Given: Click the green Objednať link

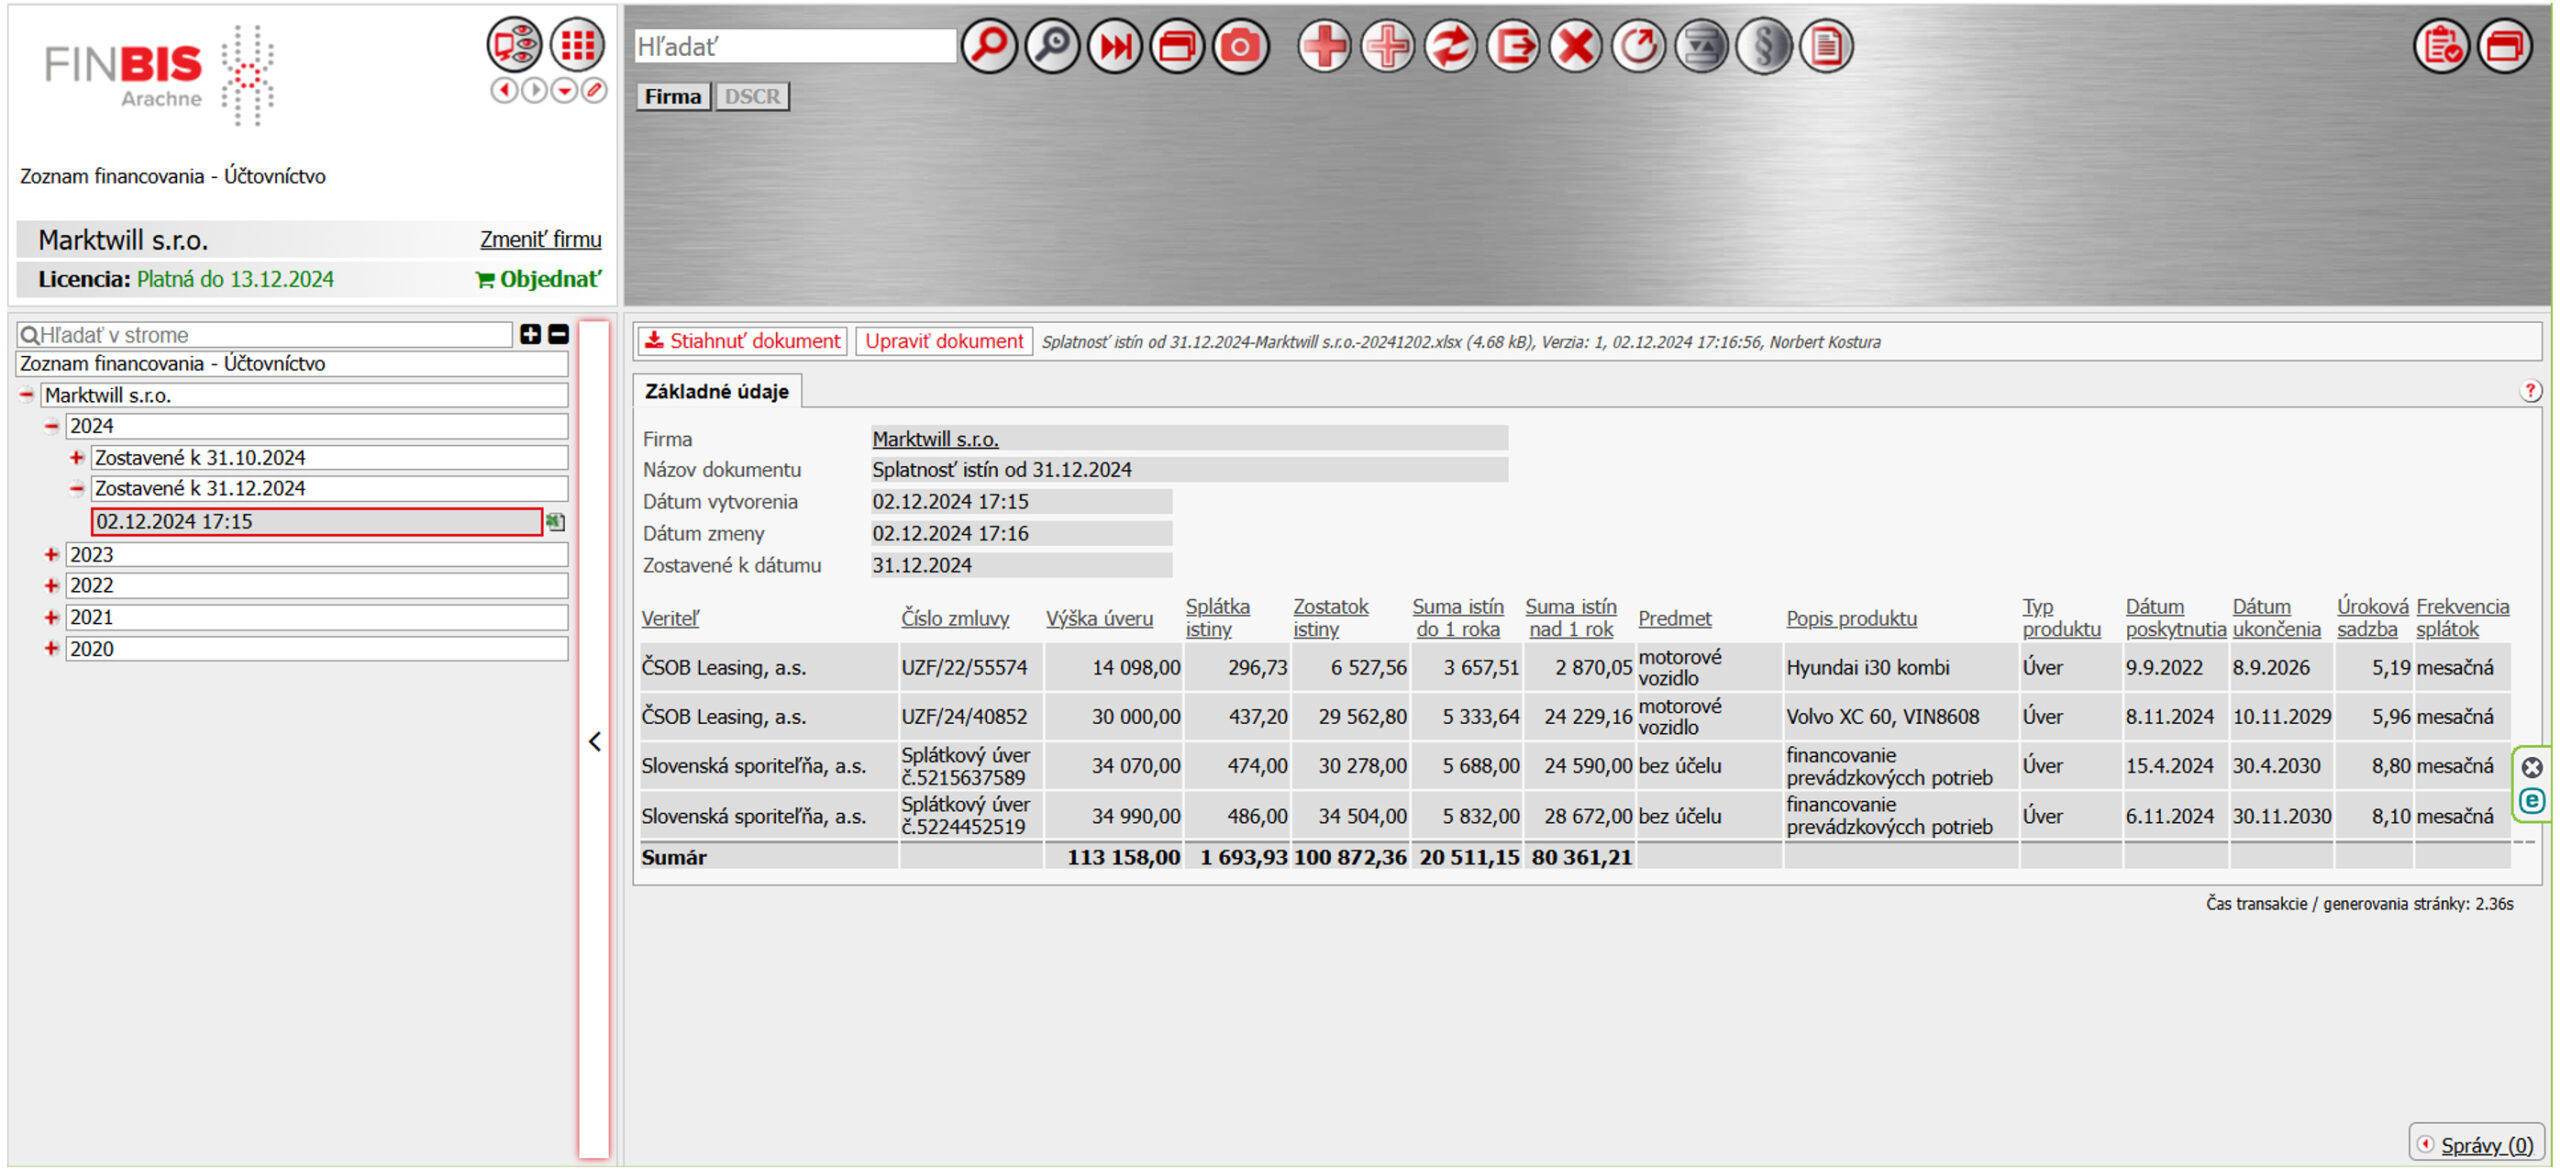Looking at the screenshot, I should (539, 280).
